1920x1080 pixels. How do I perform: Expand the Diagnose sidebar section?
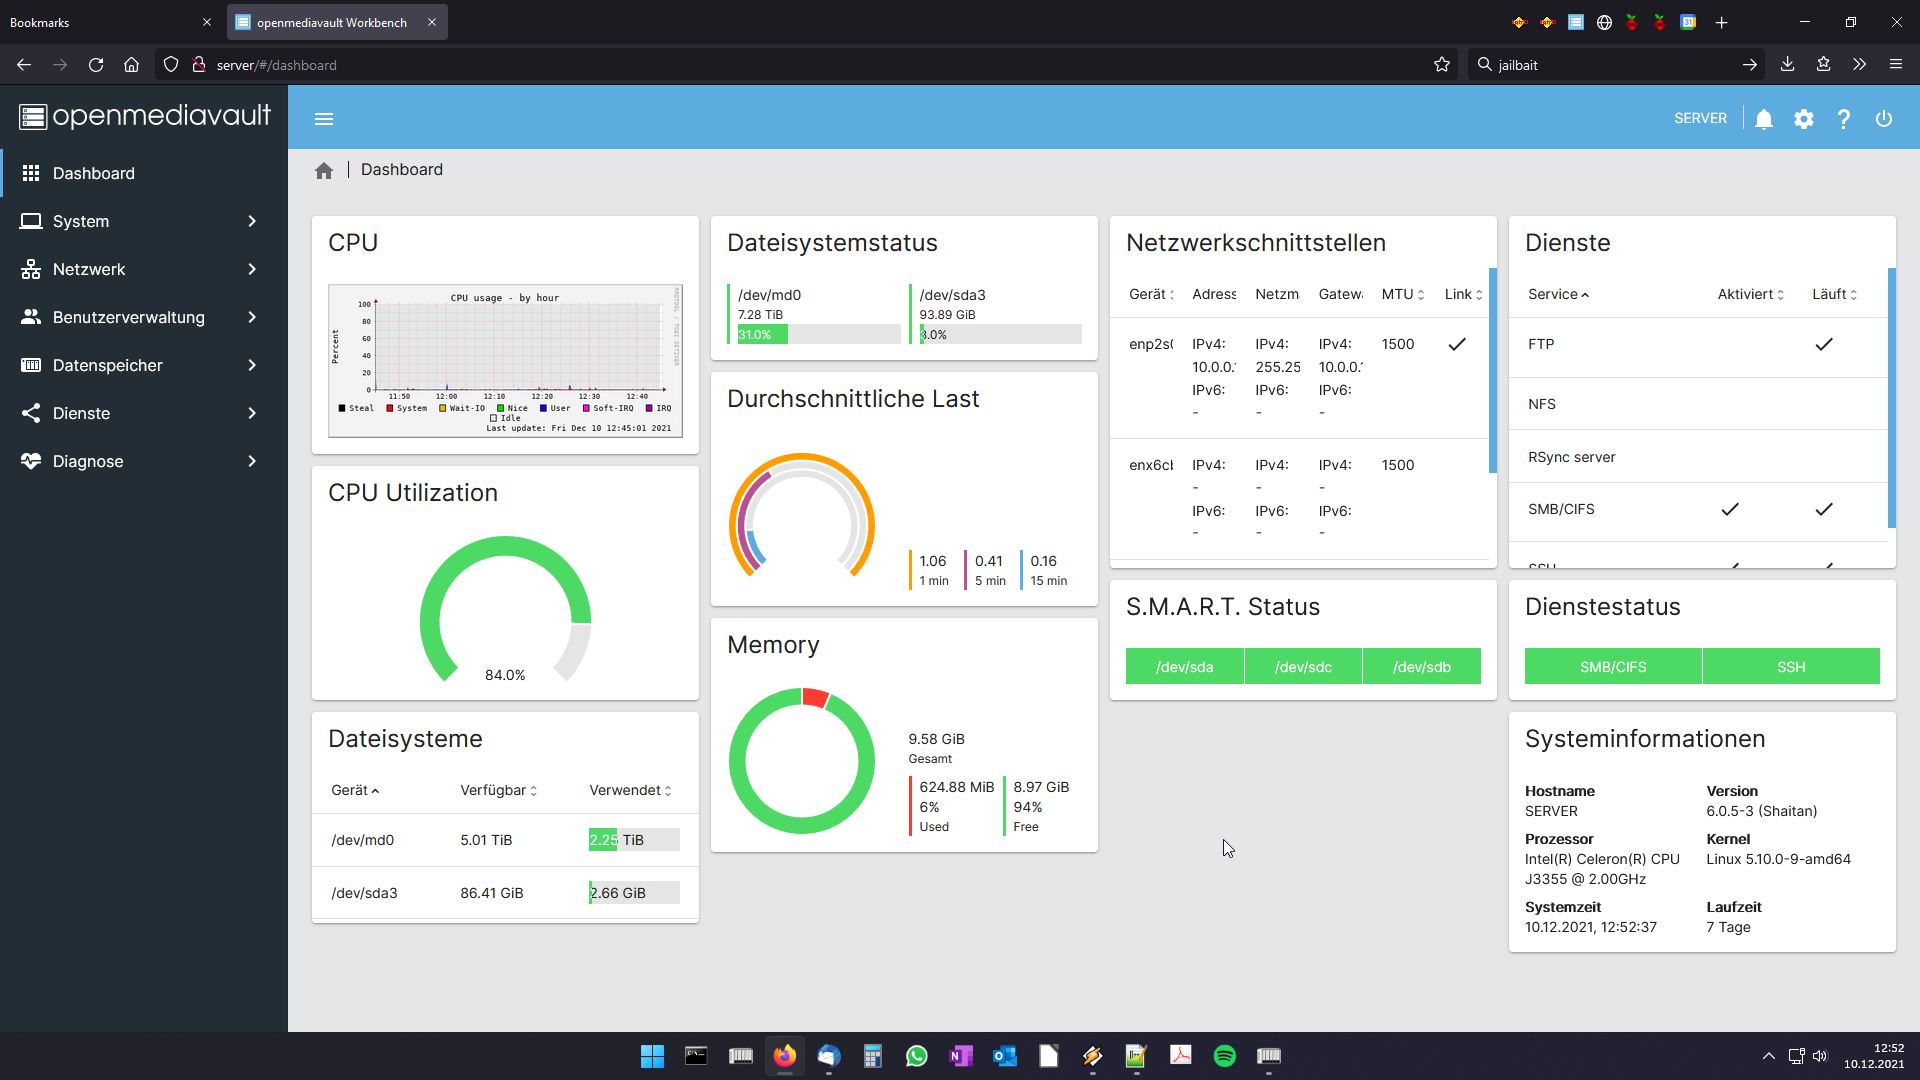140,461
